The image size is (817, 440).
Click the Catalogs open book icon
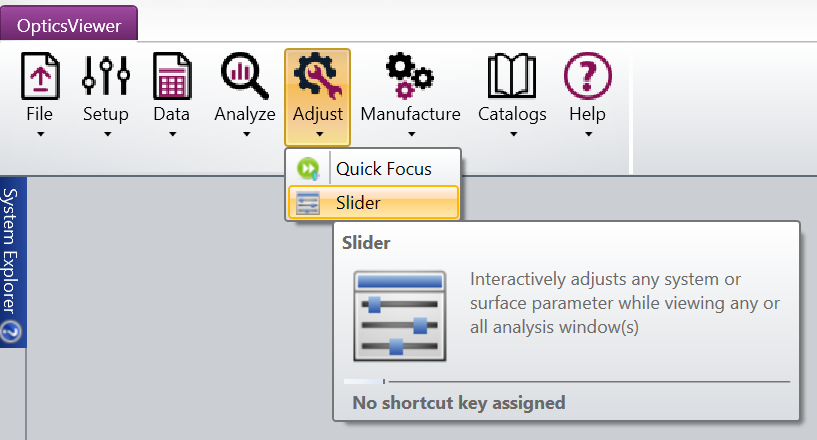click(x=512, y=76)
